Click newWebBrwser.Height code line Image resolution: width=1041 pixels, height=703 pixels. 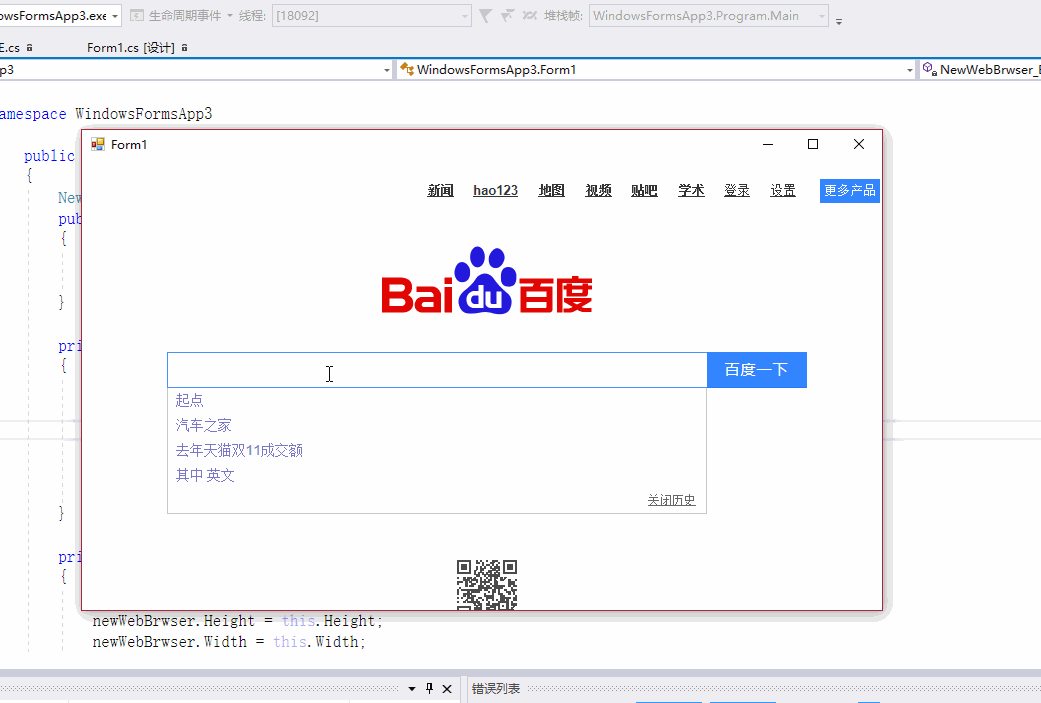(238, 621)
